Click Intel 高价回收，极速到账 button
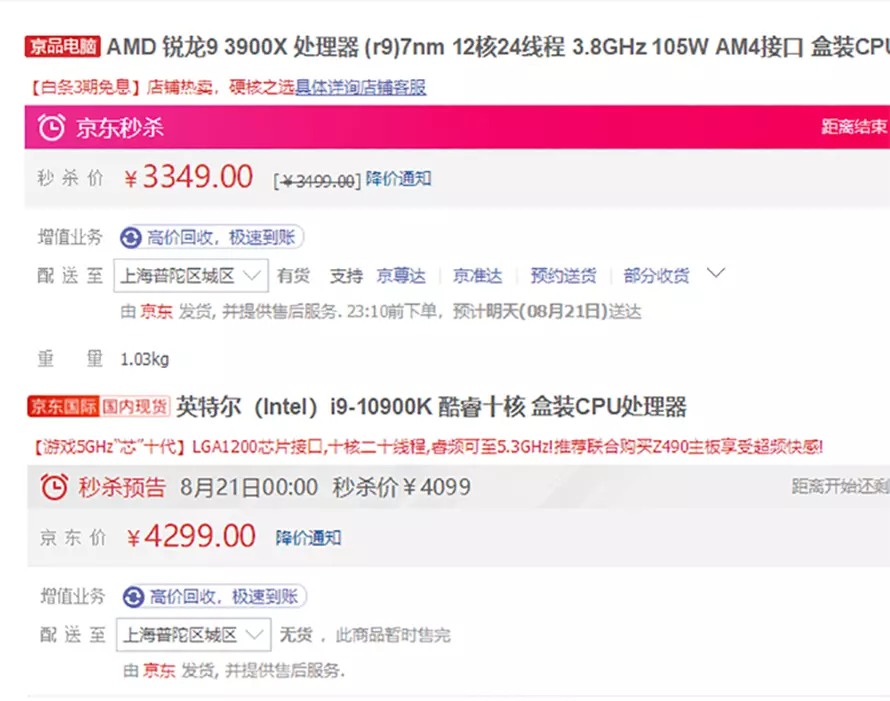The image size is (890, 701). [215, 597]
